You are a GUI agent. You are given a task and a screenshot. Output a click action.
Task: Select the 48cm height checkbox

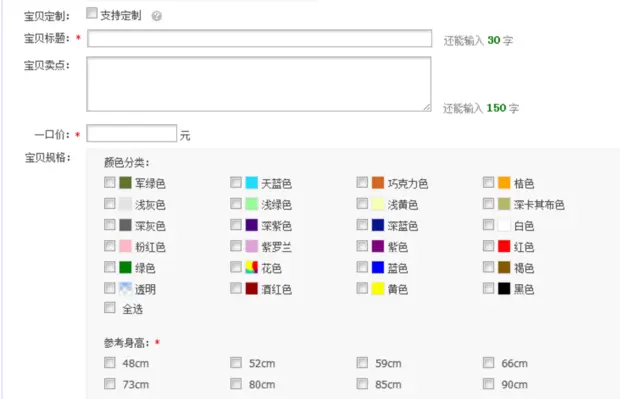coord(110,363)
